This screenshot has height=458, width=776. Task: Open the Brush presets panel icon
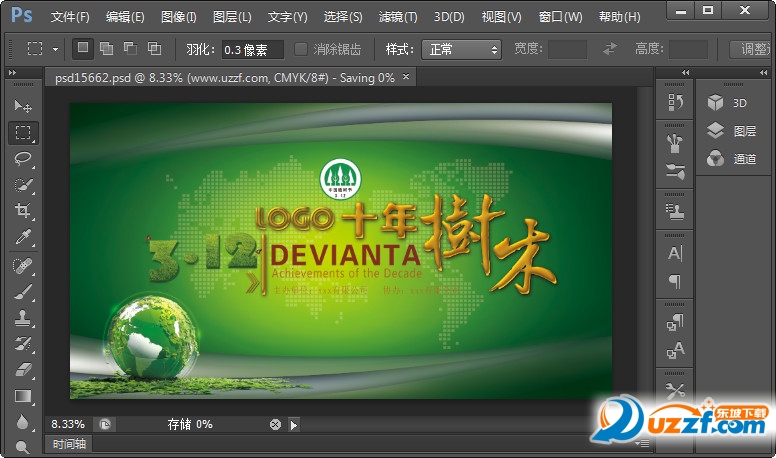tap(675, 144)
